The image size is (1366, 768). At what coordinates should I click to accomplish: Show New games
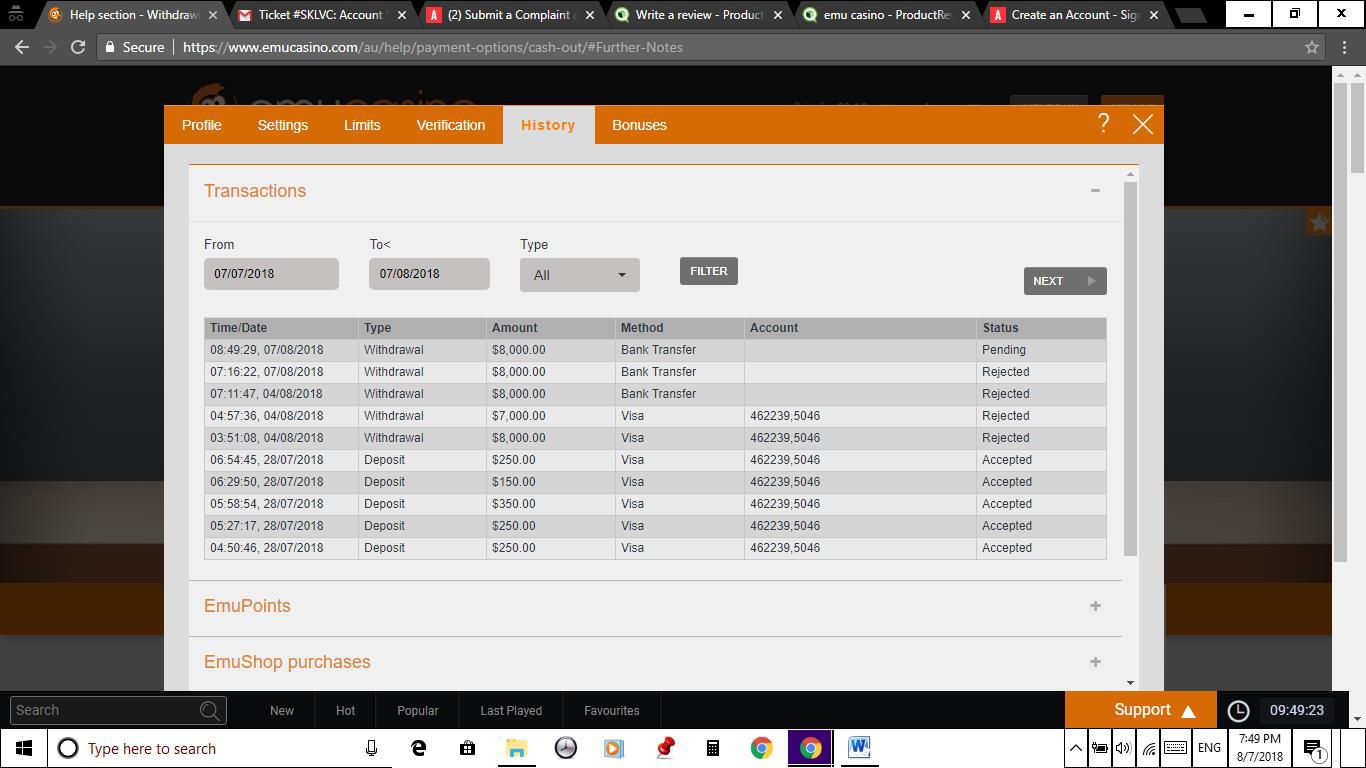coord(282,710)
